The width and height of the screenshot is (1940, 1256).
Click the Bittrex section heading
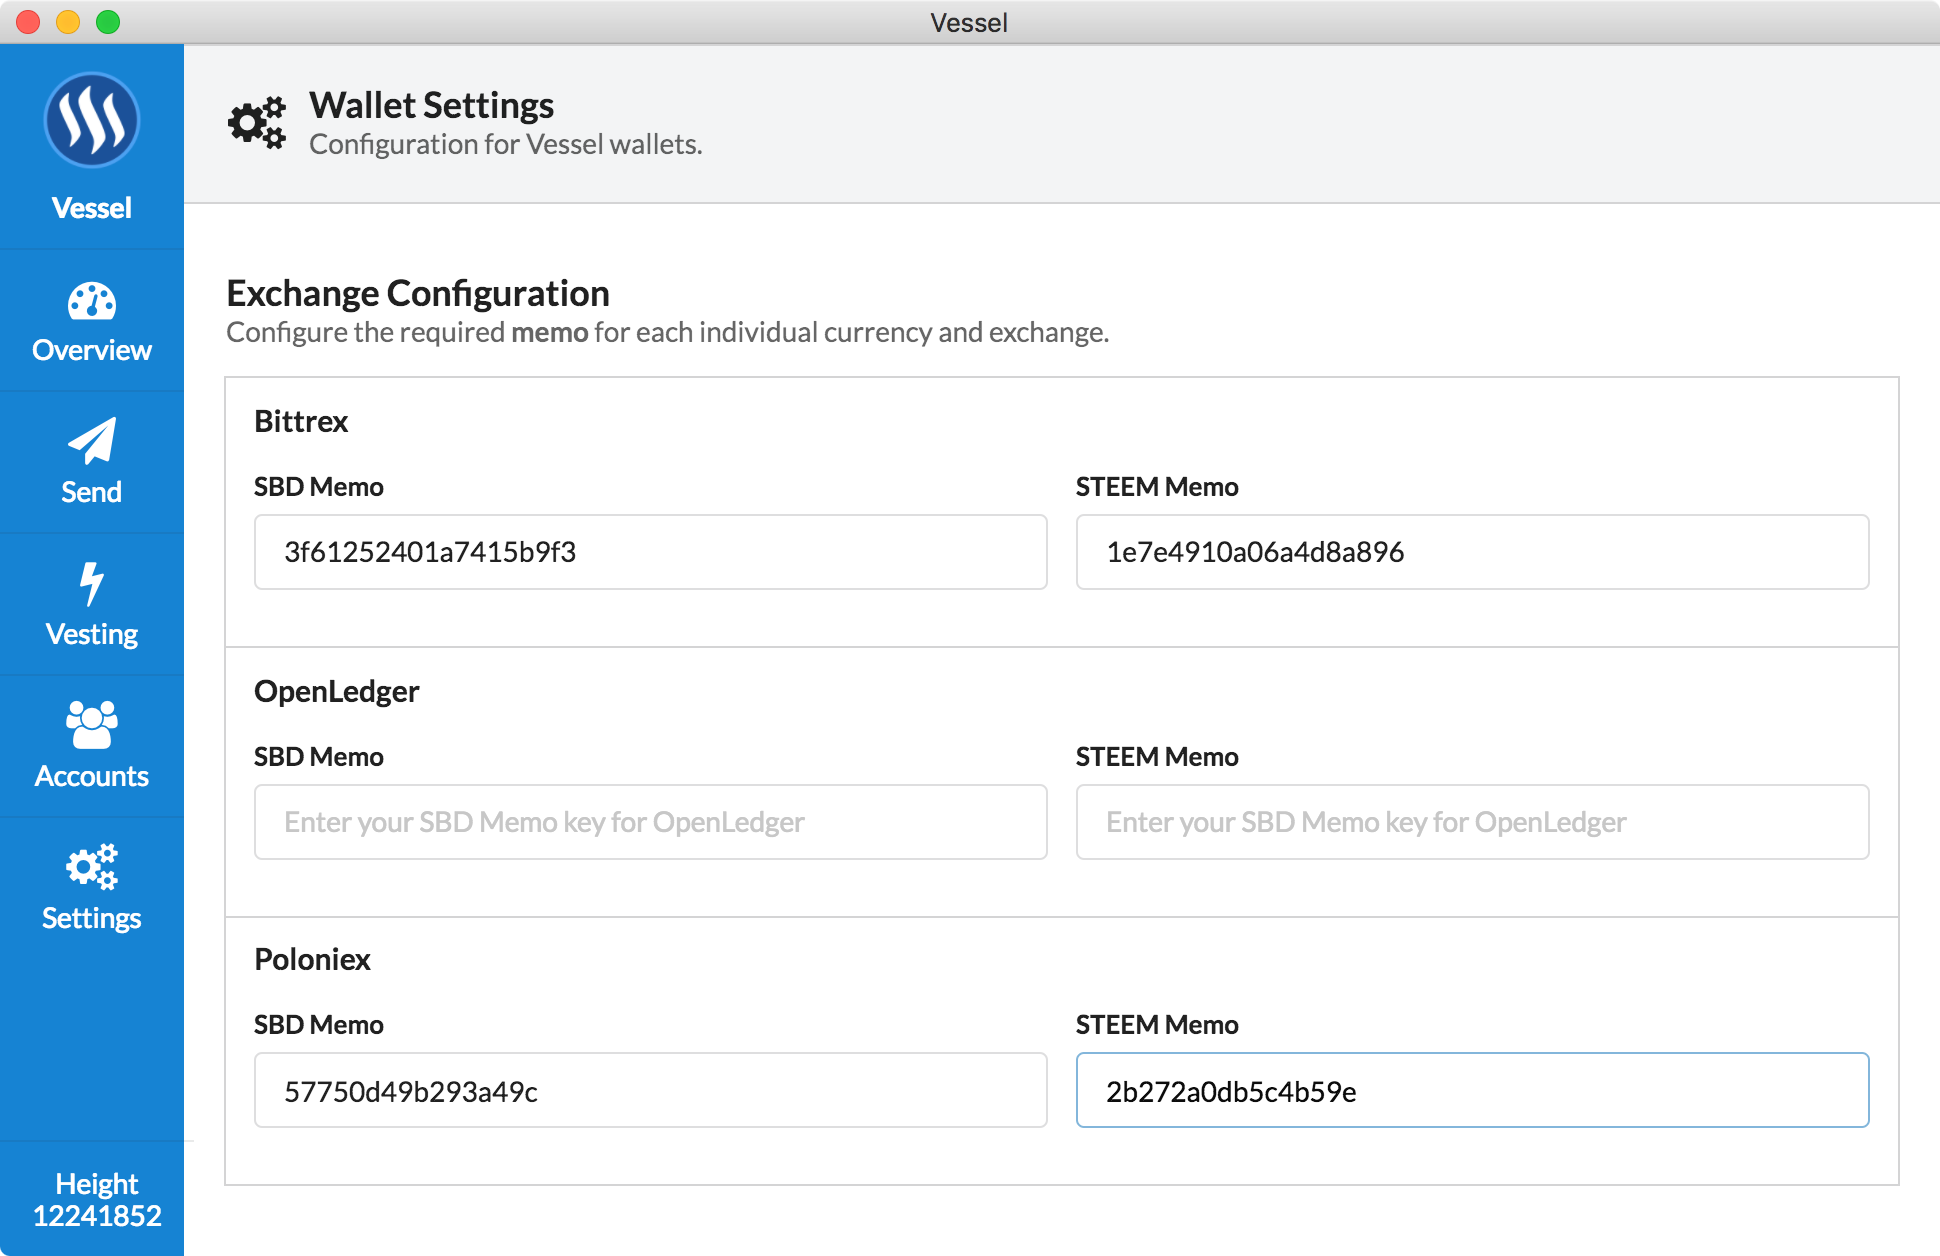click(301, 421)
